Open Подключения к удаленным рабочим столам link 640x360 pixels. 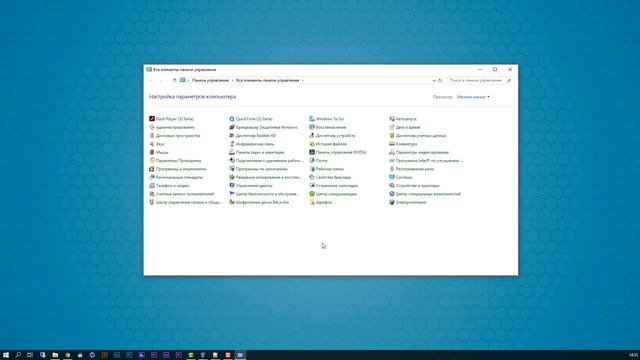tap(269, 160)
